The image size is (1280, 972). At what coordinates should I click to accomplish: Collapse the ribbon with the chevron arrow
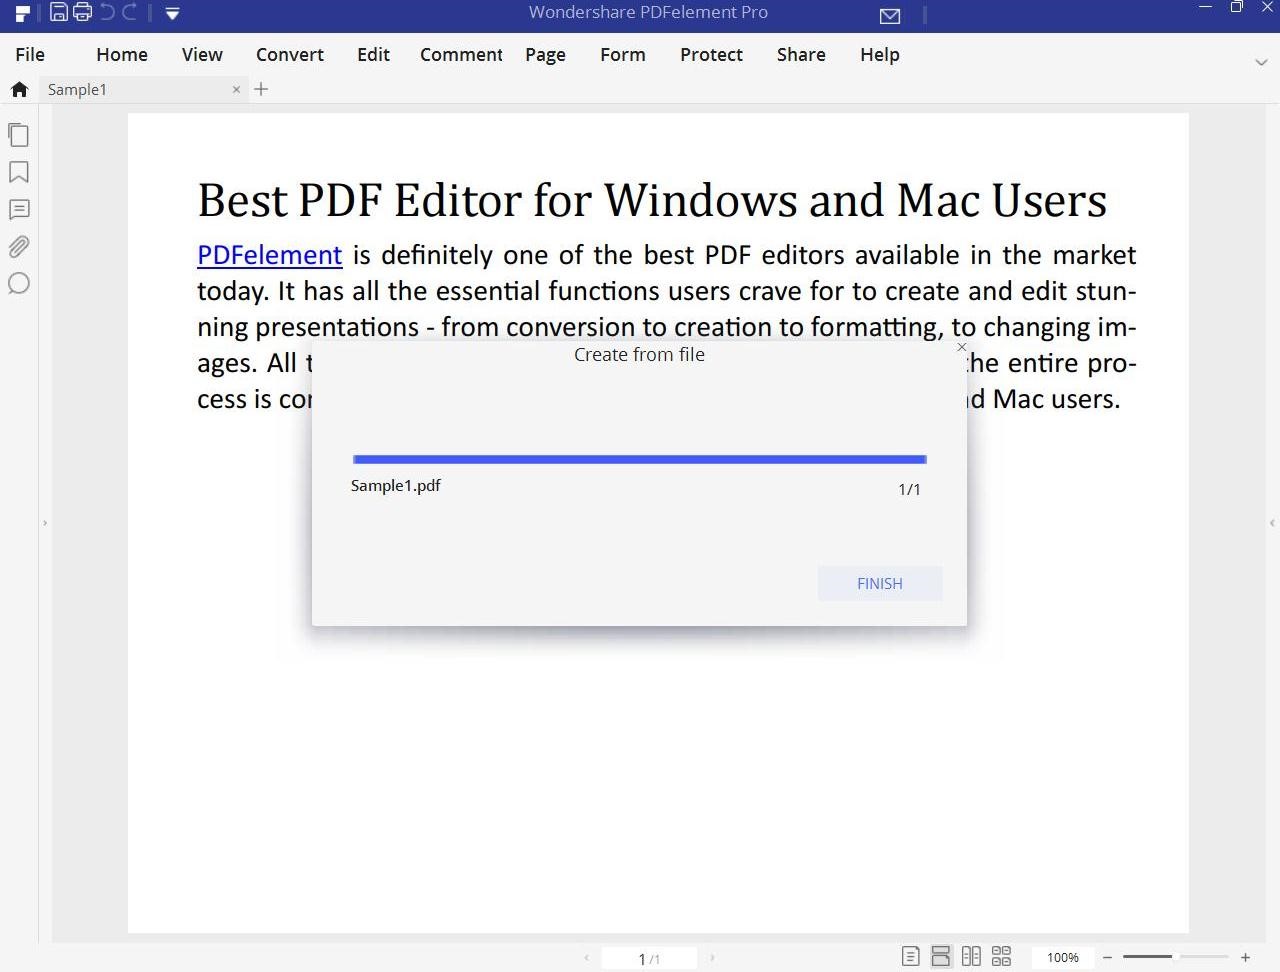[1261, 62]
